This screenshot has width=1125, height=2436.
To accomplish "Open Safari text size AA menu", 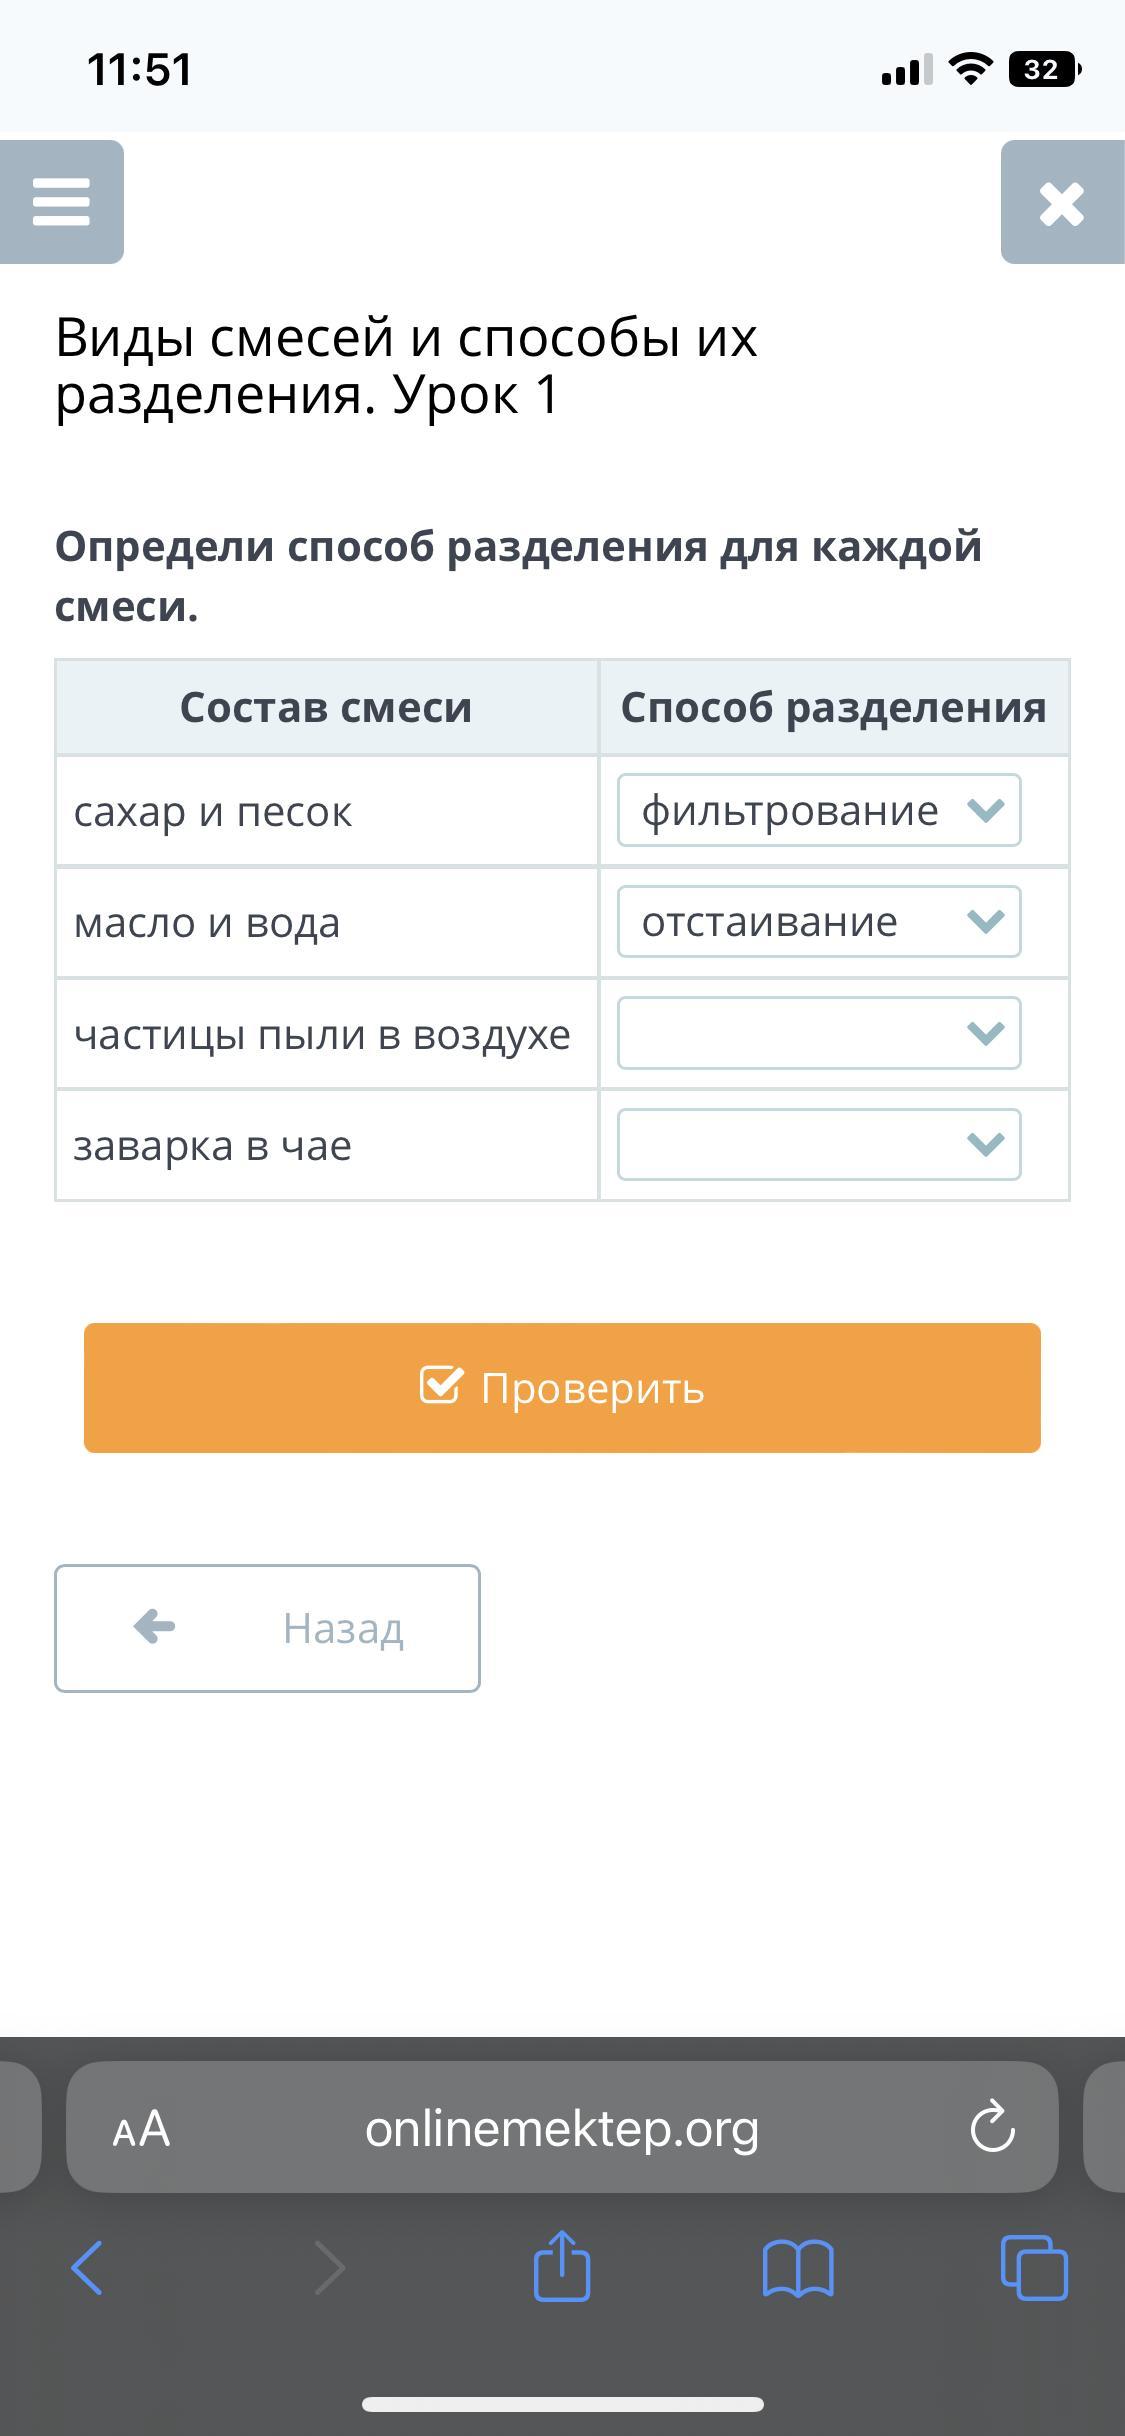I will click(141, 2128).
